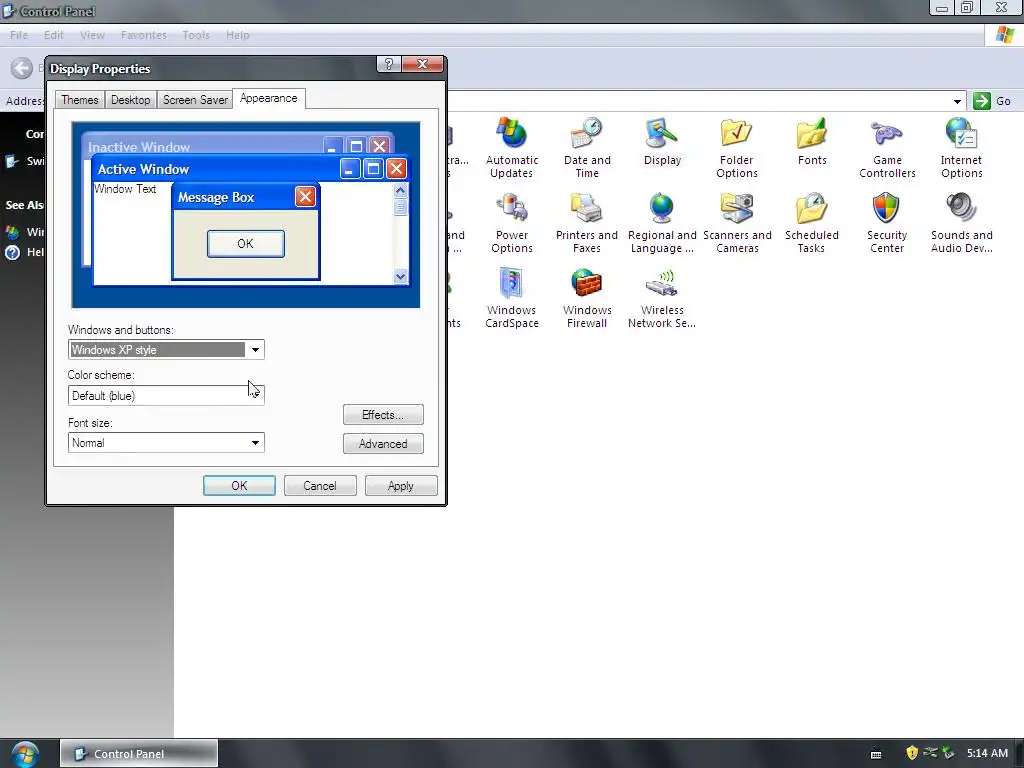Click the network connection tray icon

[930, 753]
